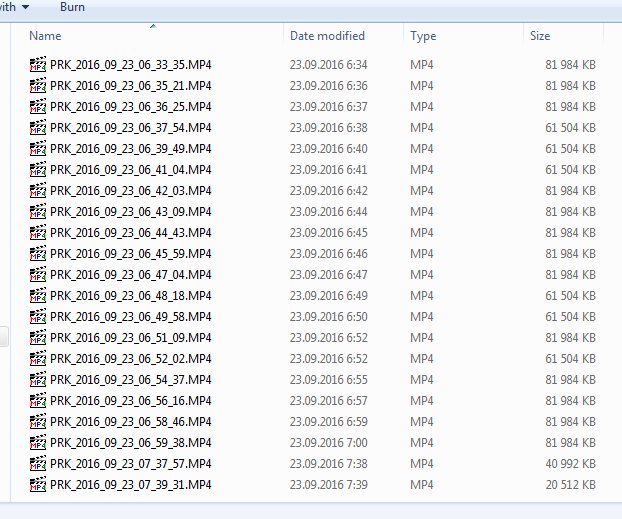The height and width of the screenshot is (519, 622).
Task: Click file icon of PRK_2016_09_23_06_41_04.MP4
Action: [38, 169]
